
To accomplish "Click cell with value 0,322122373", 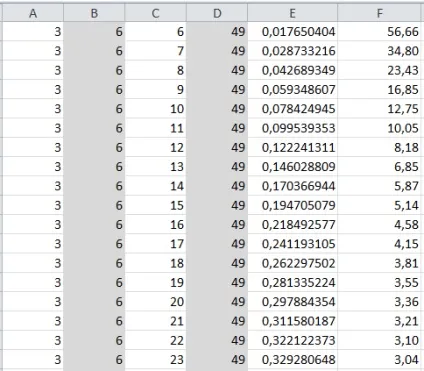I will click(x=293, y=341).
